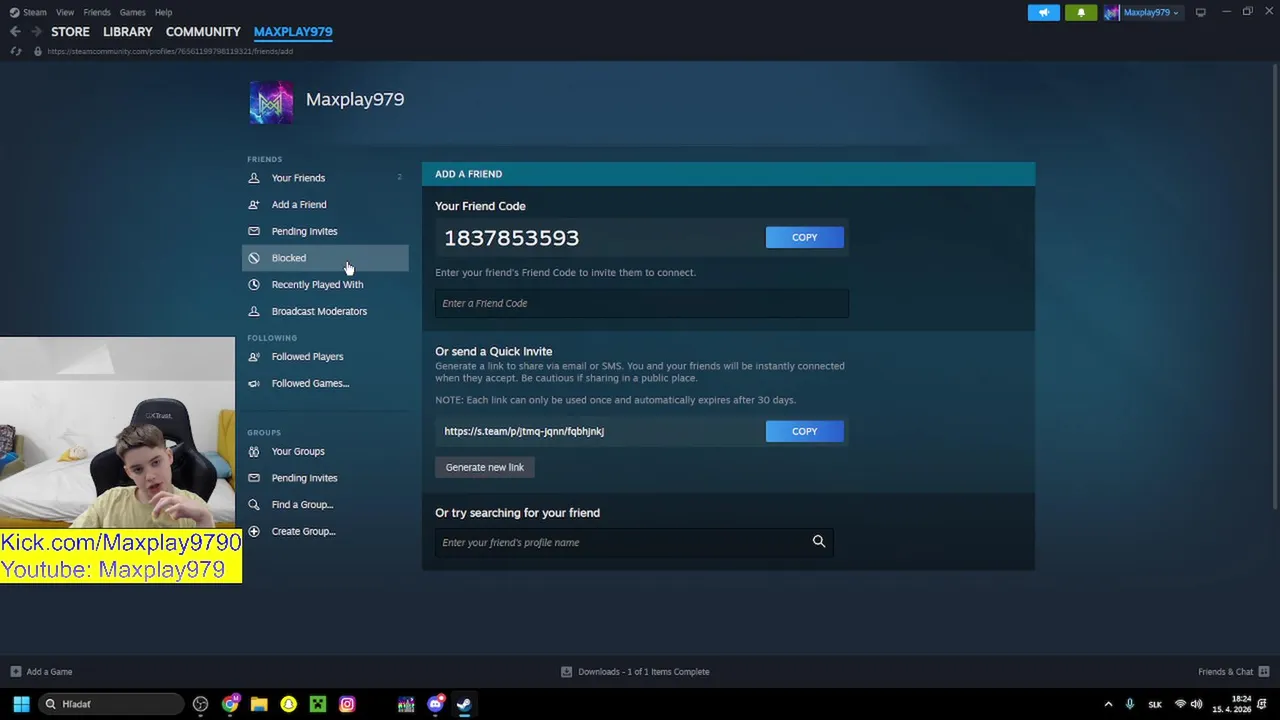Open volume speaker tray icon

click(x=1196, y=704)
